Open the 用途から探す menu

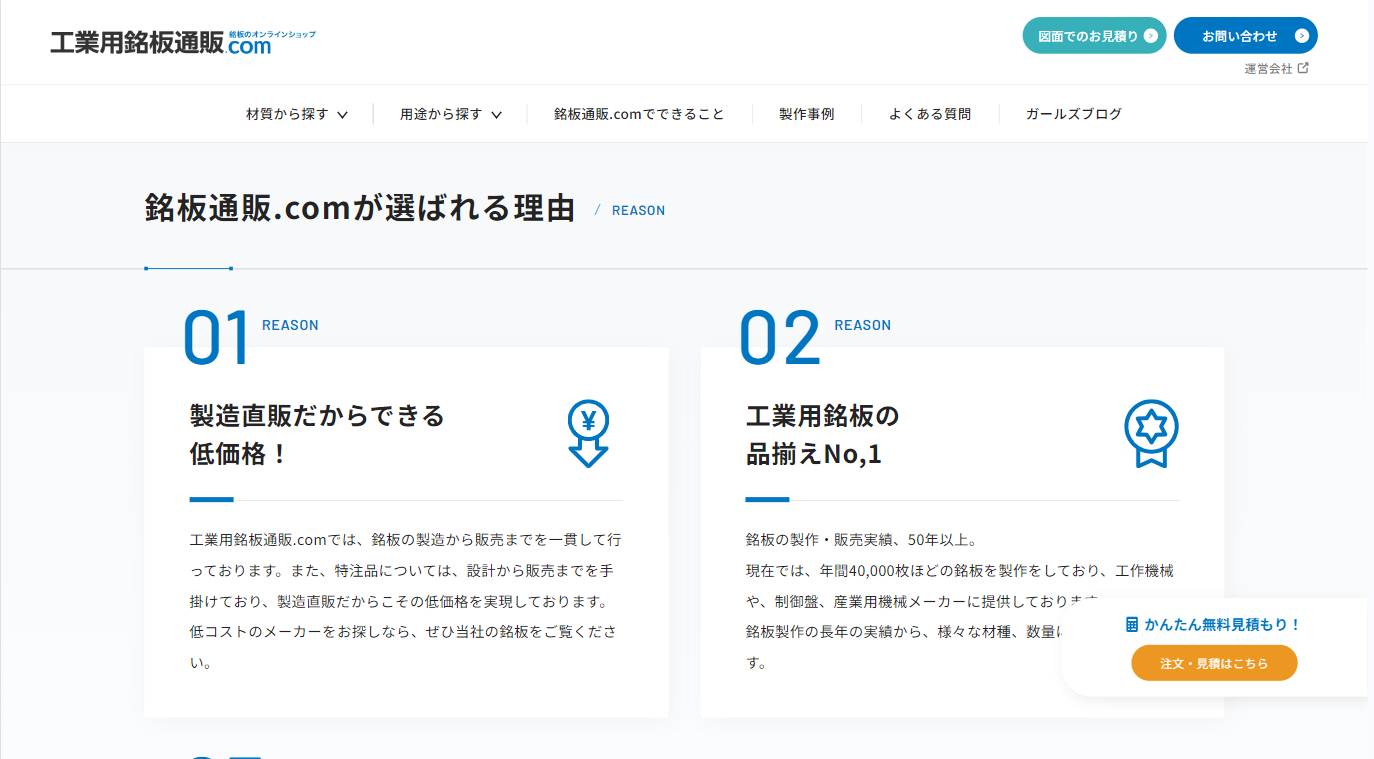(451, 114)
